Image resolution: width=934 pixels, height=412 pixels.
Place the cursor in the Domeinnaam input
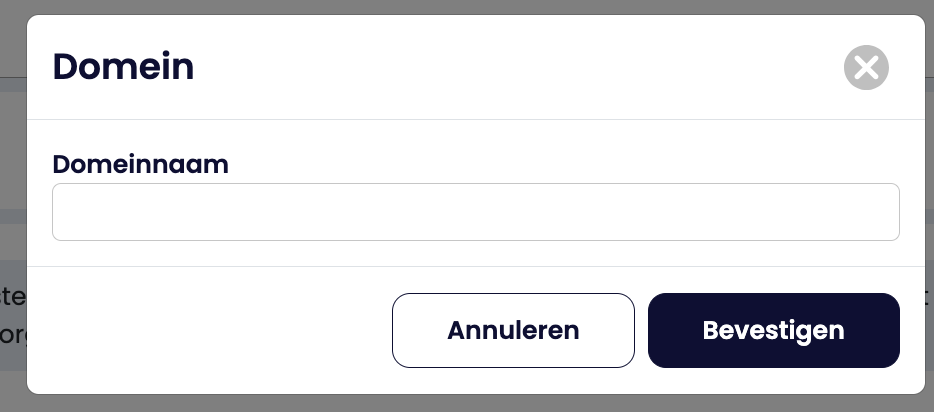(475, 212)
